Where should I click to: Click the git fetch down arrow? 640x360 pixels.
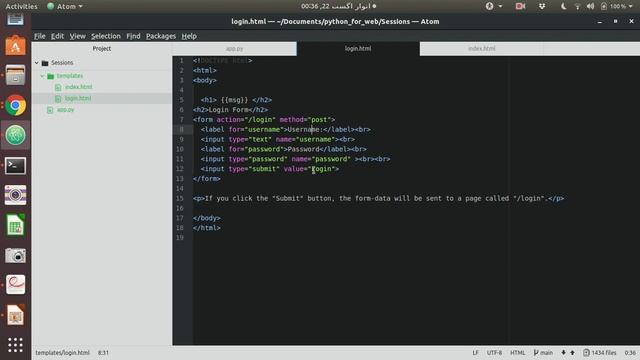[x=563, y=353]
